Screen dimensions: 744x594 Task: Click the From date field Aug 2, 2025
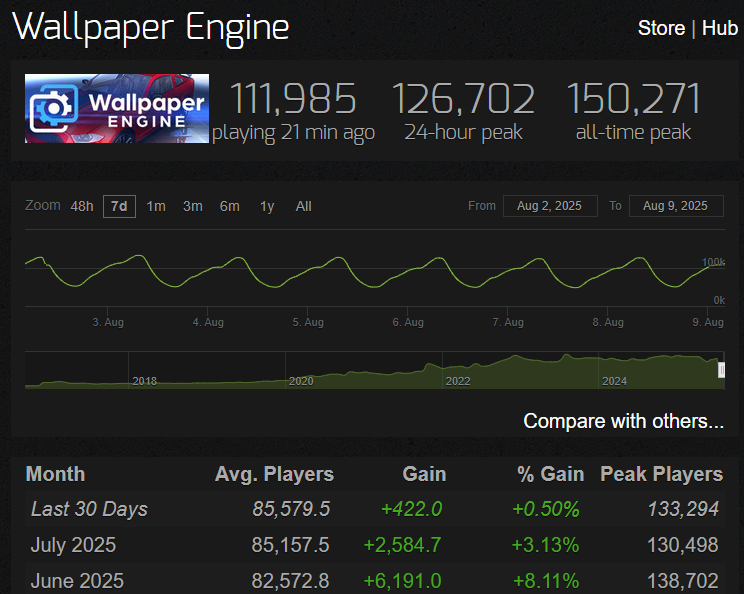tap(550, 206)
